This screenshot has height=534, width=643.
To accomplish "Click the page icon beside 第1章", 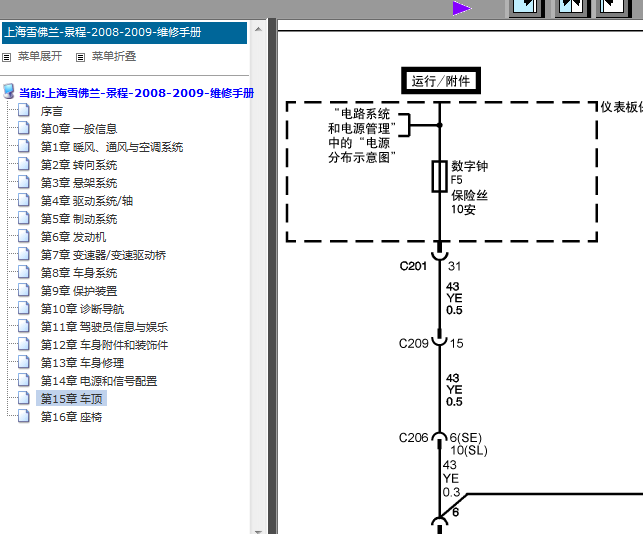I will [24, 146].
